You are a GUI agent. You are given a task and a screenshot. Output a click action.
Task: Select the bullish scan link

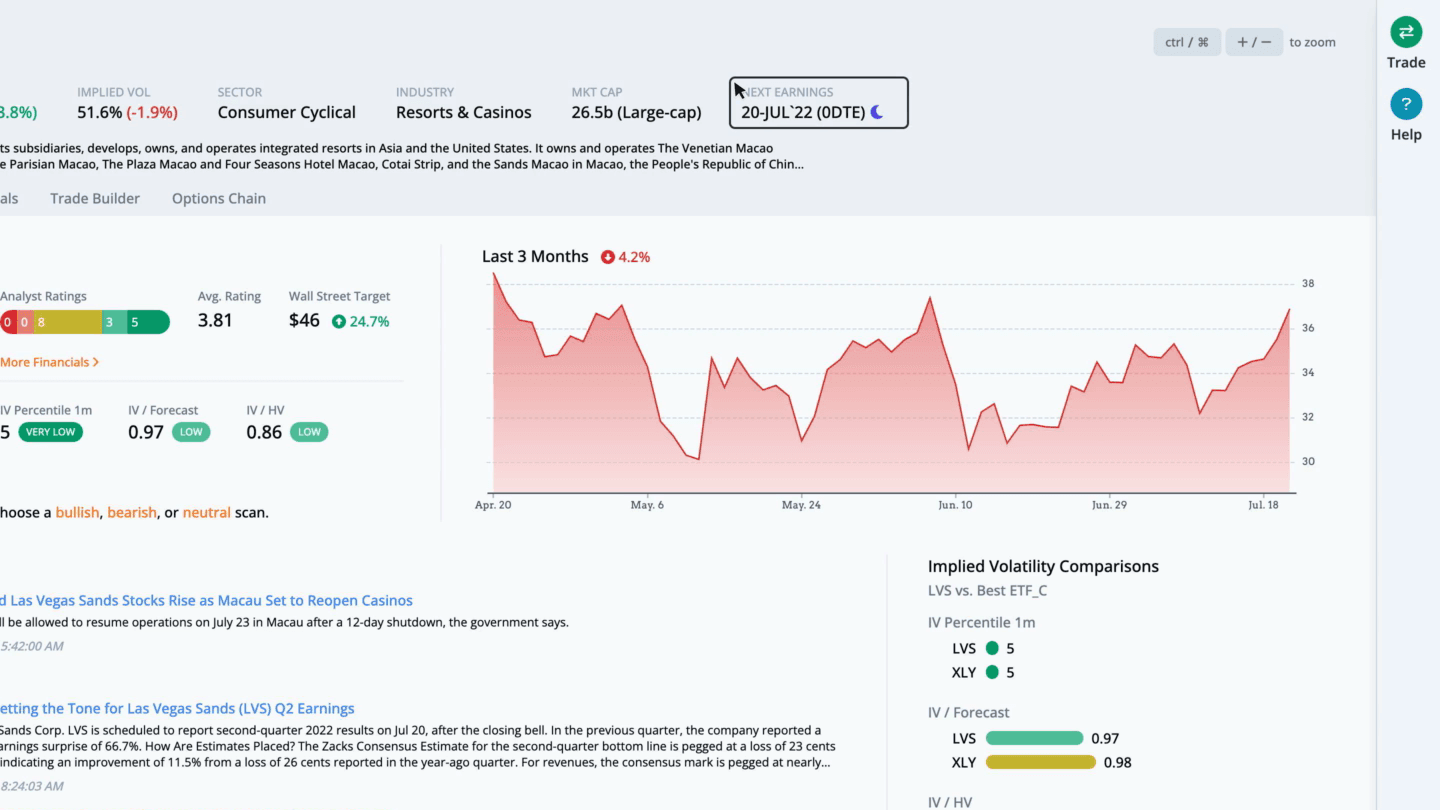(x=77, y=512)
